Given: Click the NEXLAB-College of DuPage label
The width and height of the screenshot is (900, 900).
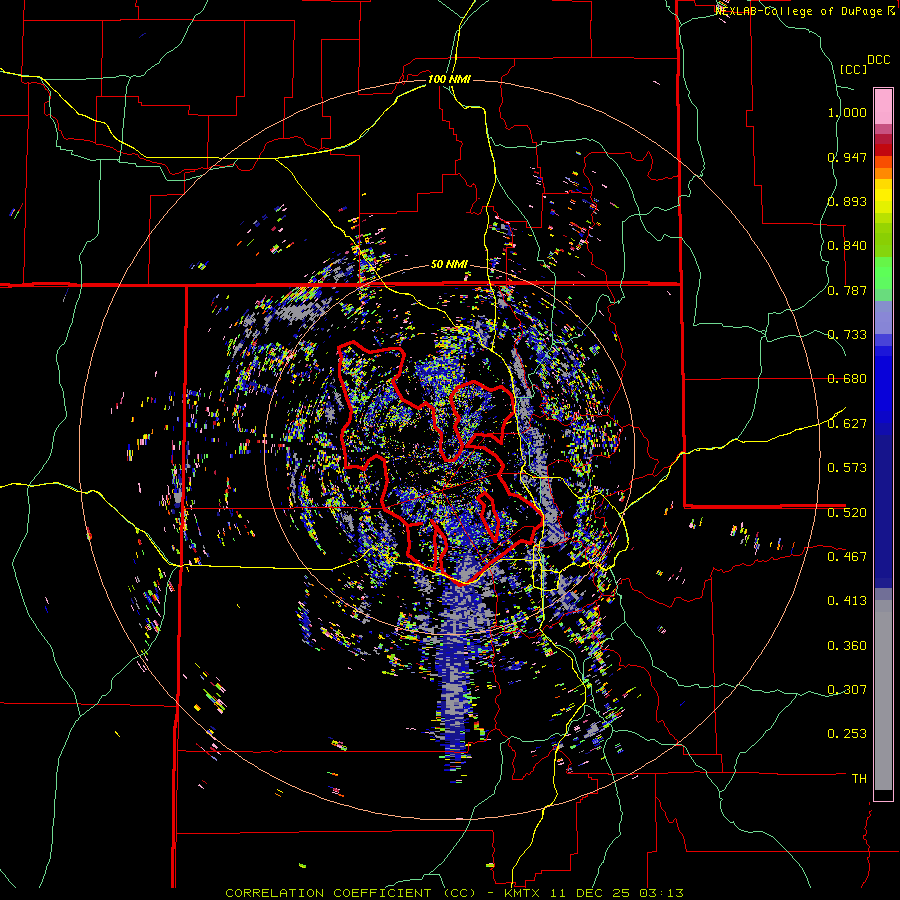Looking at the screenshot, I should [798, 11].
